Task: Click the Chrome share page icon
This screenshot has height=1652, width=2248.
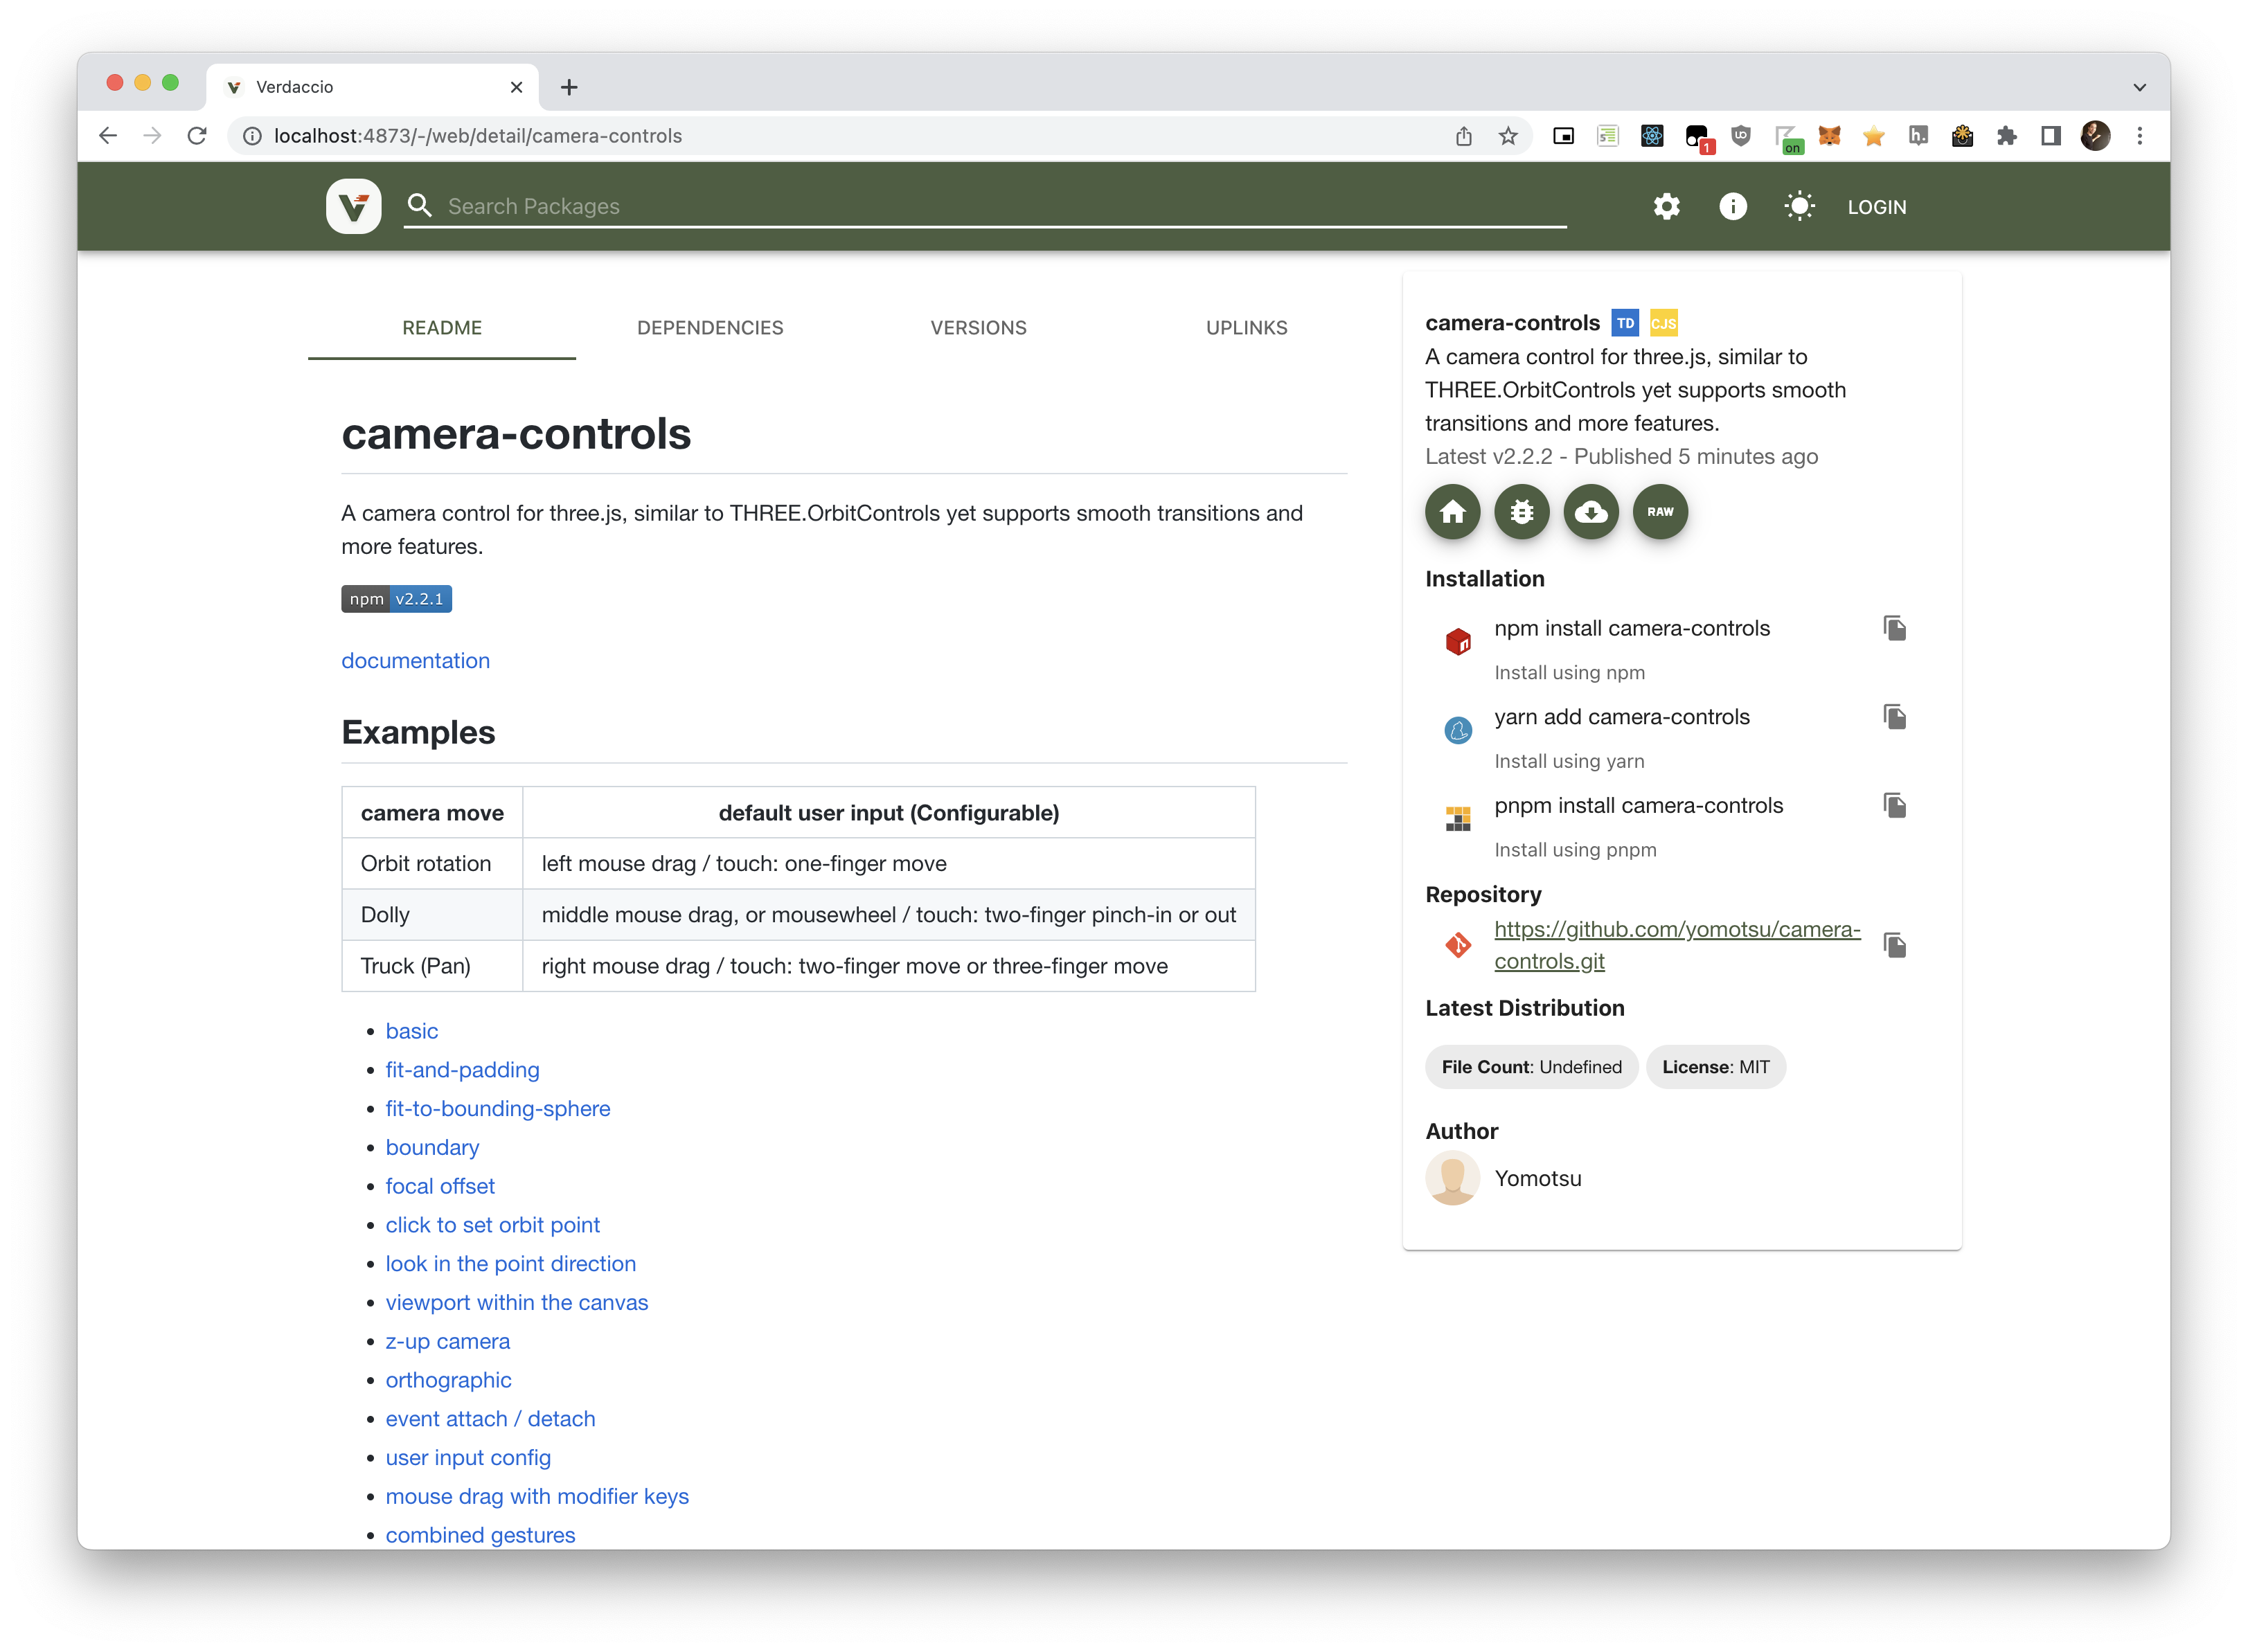Action: coord(1463,136)
